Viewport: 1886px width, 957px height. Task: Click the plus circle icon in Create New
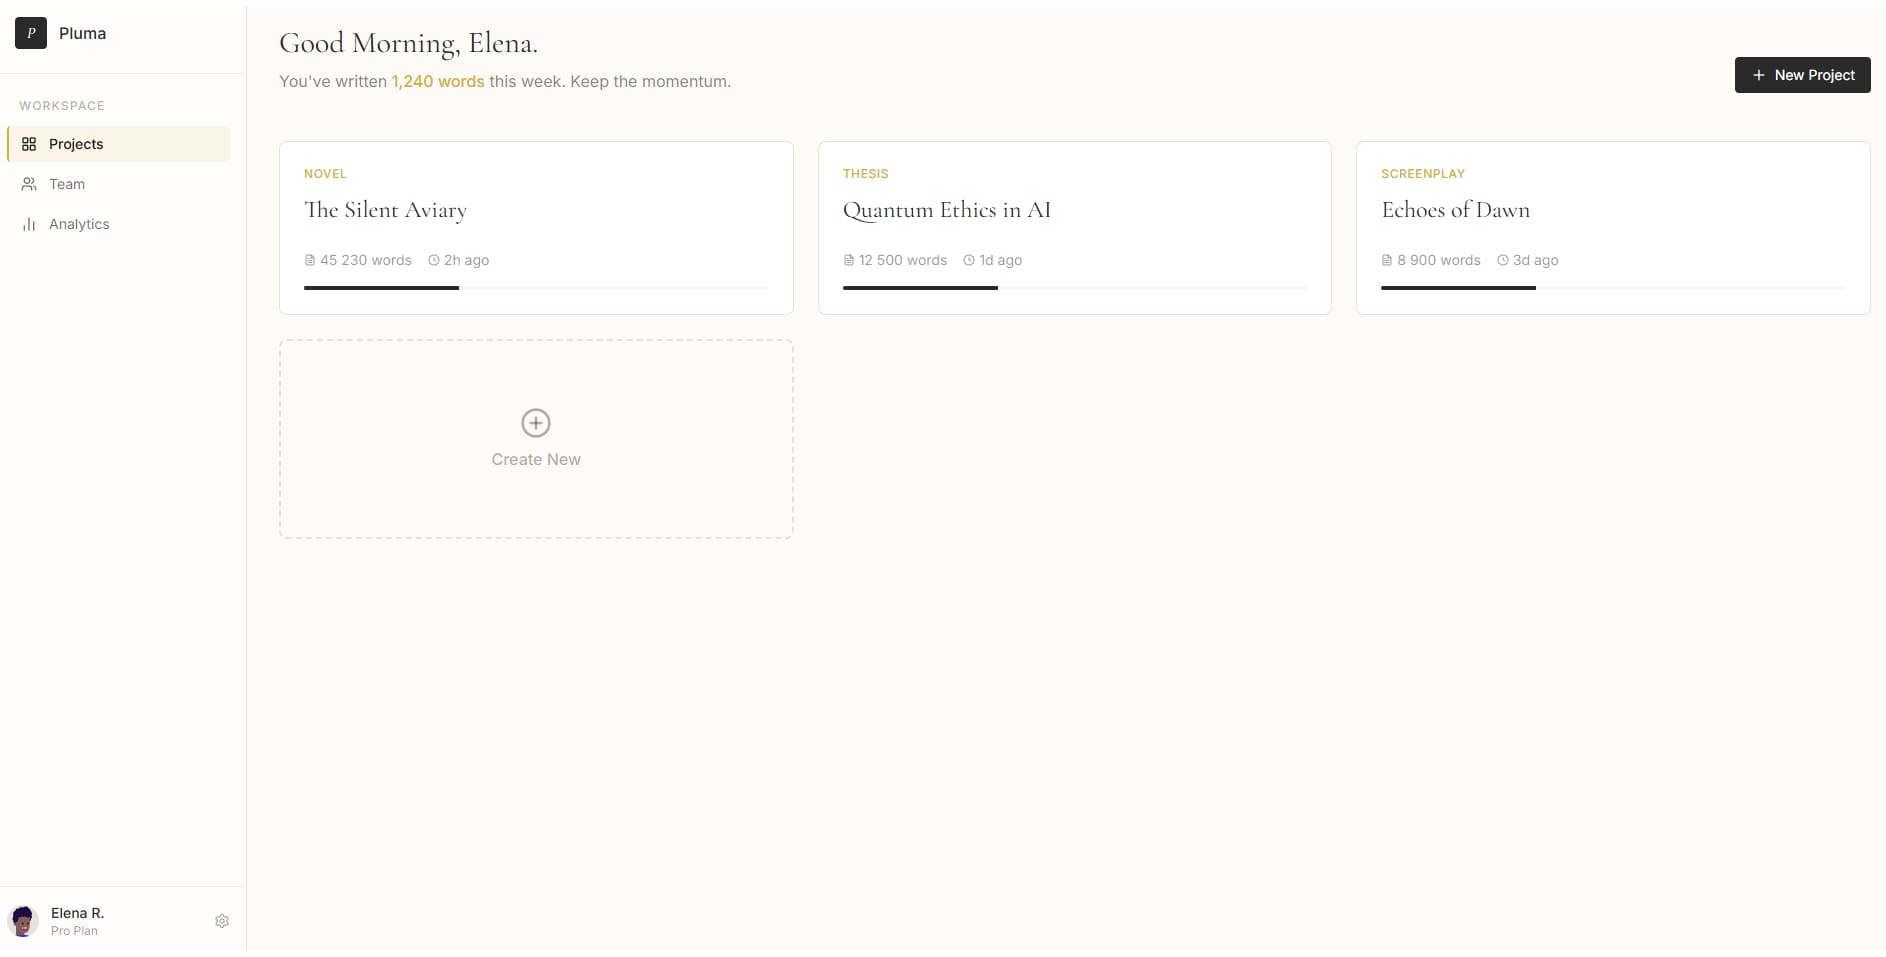[x=536, y=423]
